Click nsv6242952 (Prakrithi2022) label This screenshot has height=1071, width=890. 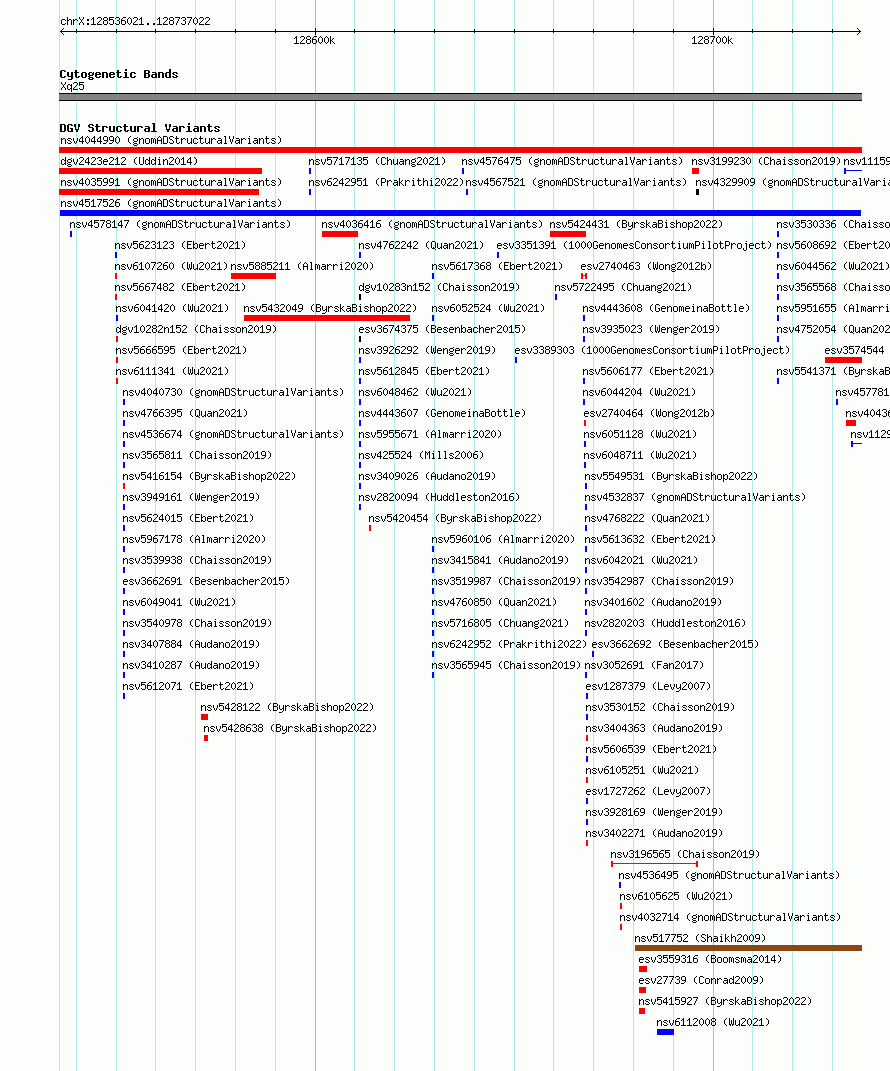point(509,644)
